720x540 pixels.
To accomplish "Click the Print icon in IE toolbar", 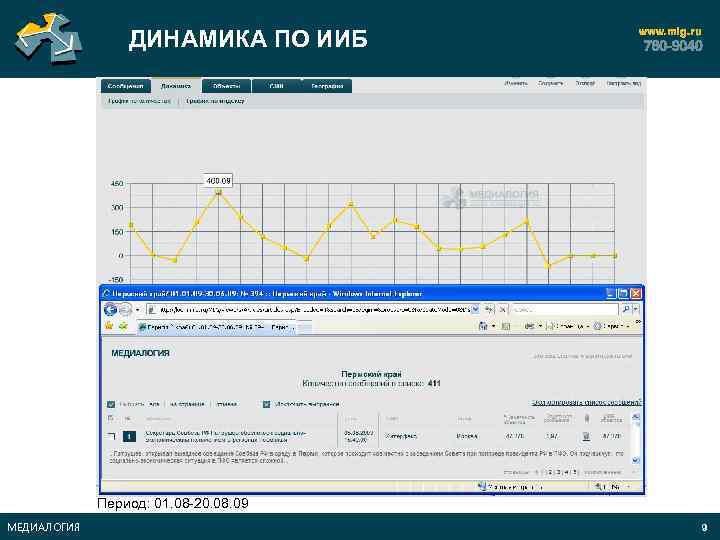I will tap(529, 326).
